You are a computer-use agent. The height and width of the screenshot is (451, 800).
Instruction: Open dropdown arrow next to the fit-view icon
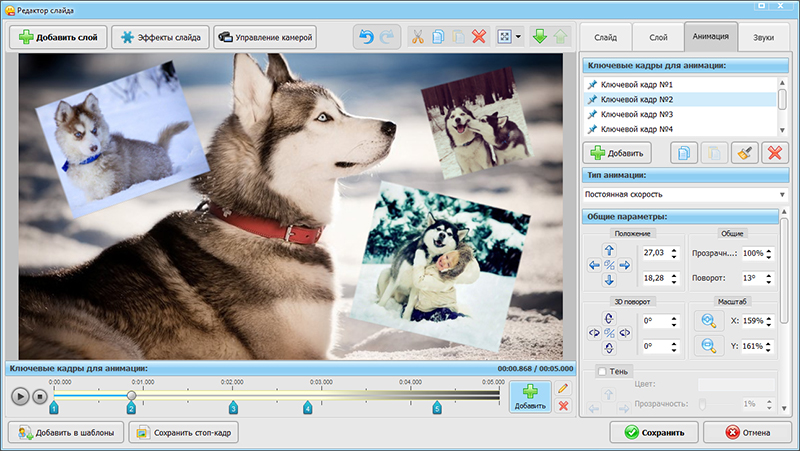click(x=519, y=38)
